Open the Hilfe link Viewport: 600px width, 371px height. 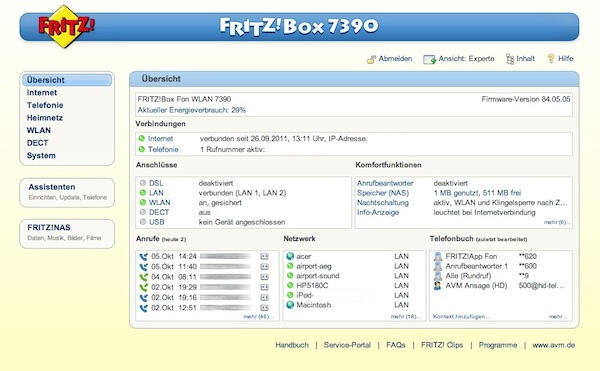click(566, 59)
